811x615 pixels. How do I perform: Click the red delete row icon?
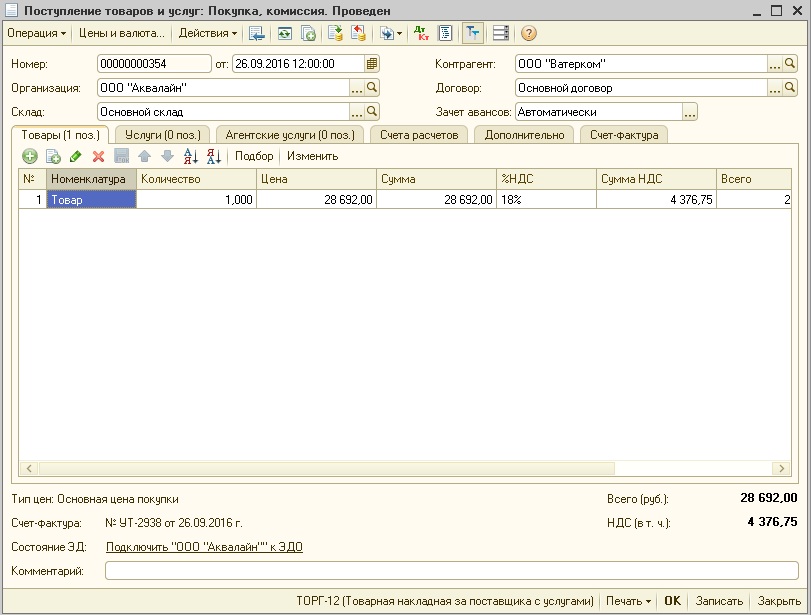98,156
